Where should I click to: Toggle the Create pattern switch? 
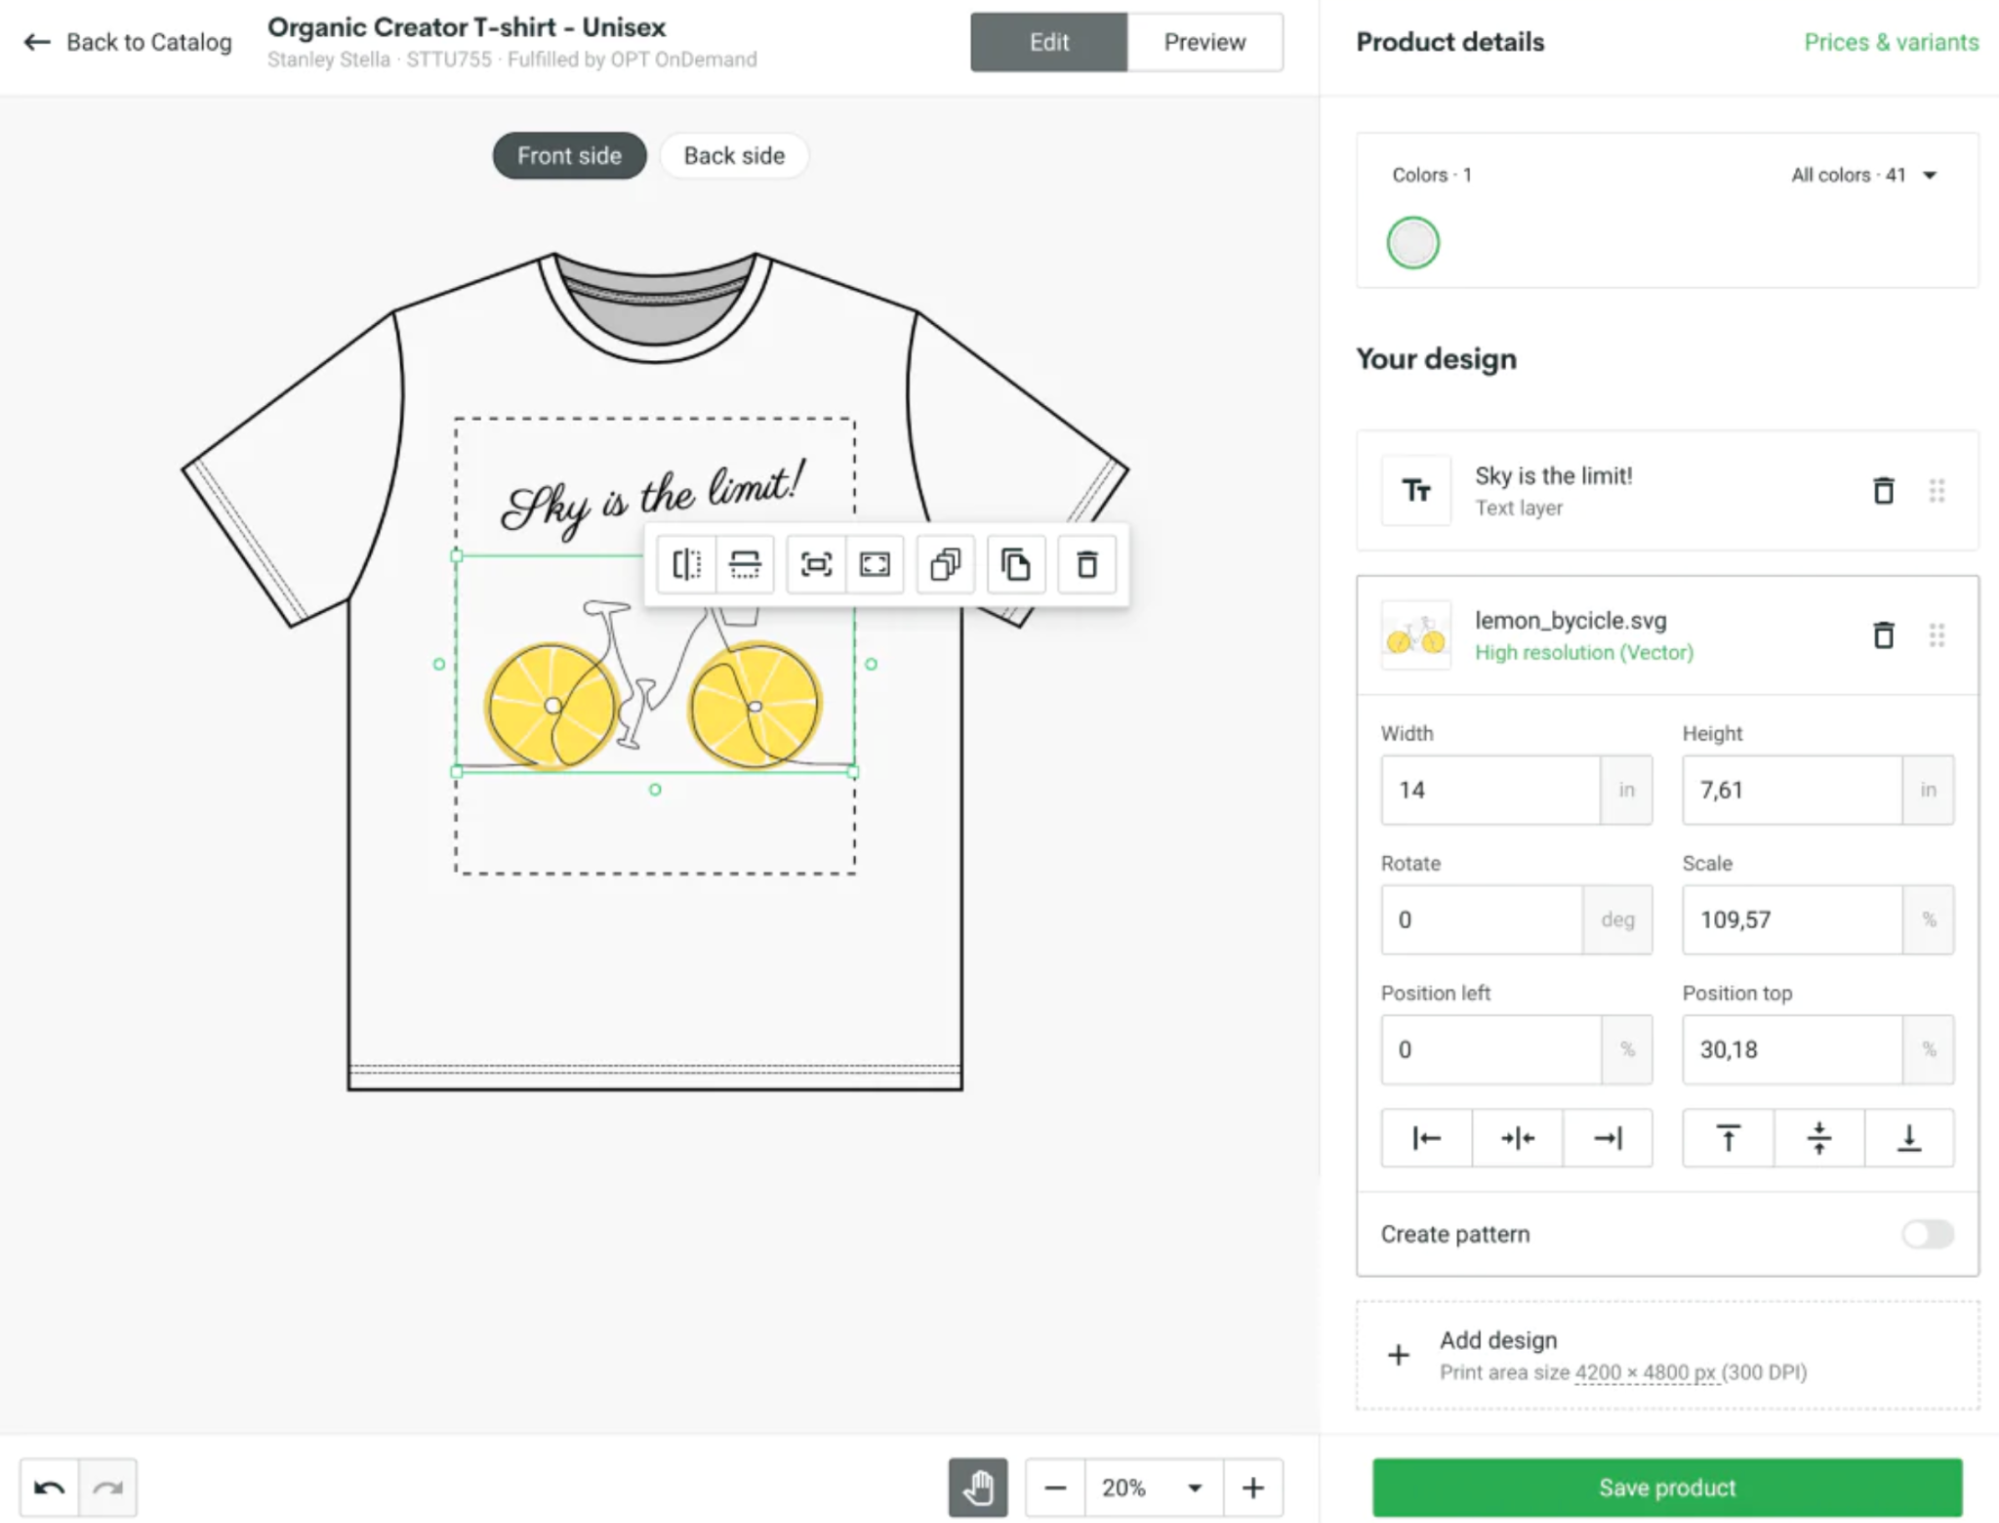point(1927,1232)
